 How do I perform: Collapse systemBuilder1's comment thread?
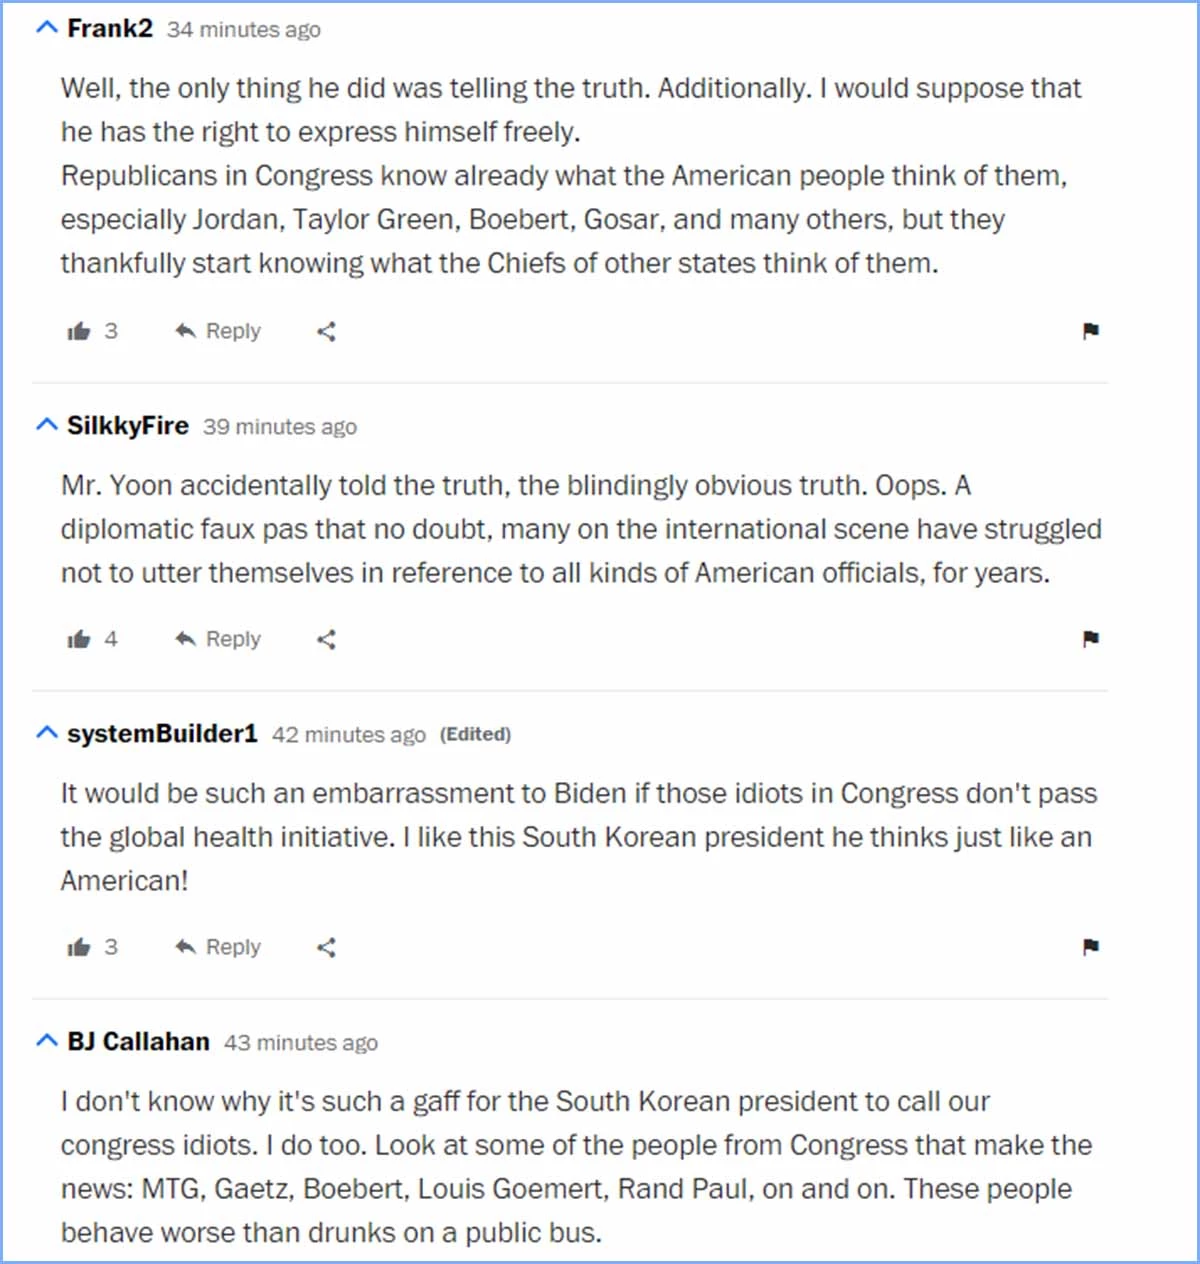click(x=46, y=732)
